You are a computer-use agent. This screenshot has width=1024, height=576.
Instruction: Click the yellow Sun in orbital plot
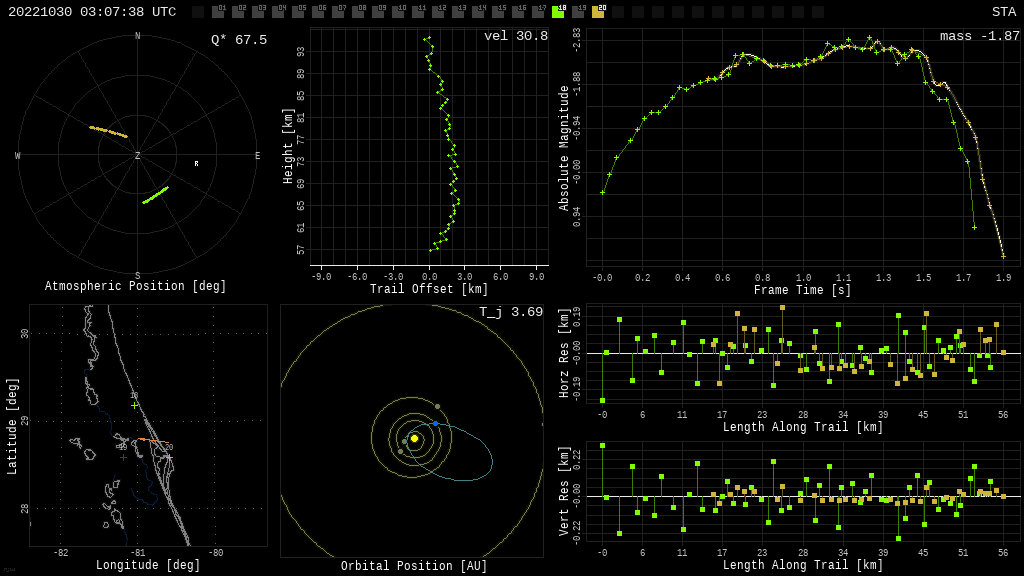(x=414, y=438)
